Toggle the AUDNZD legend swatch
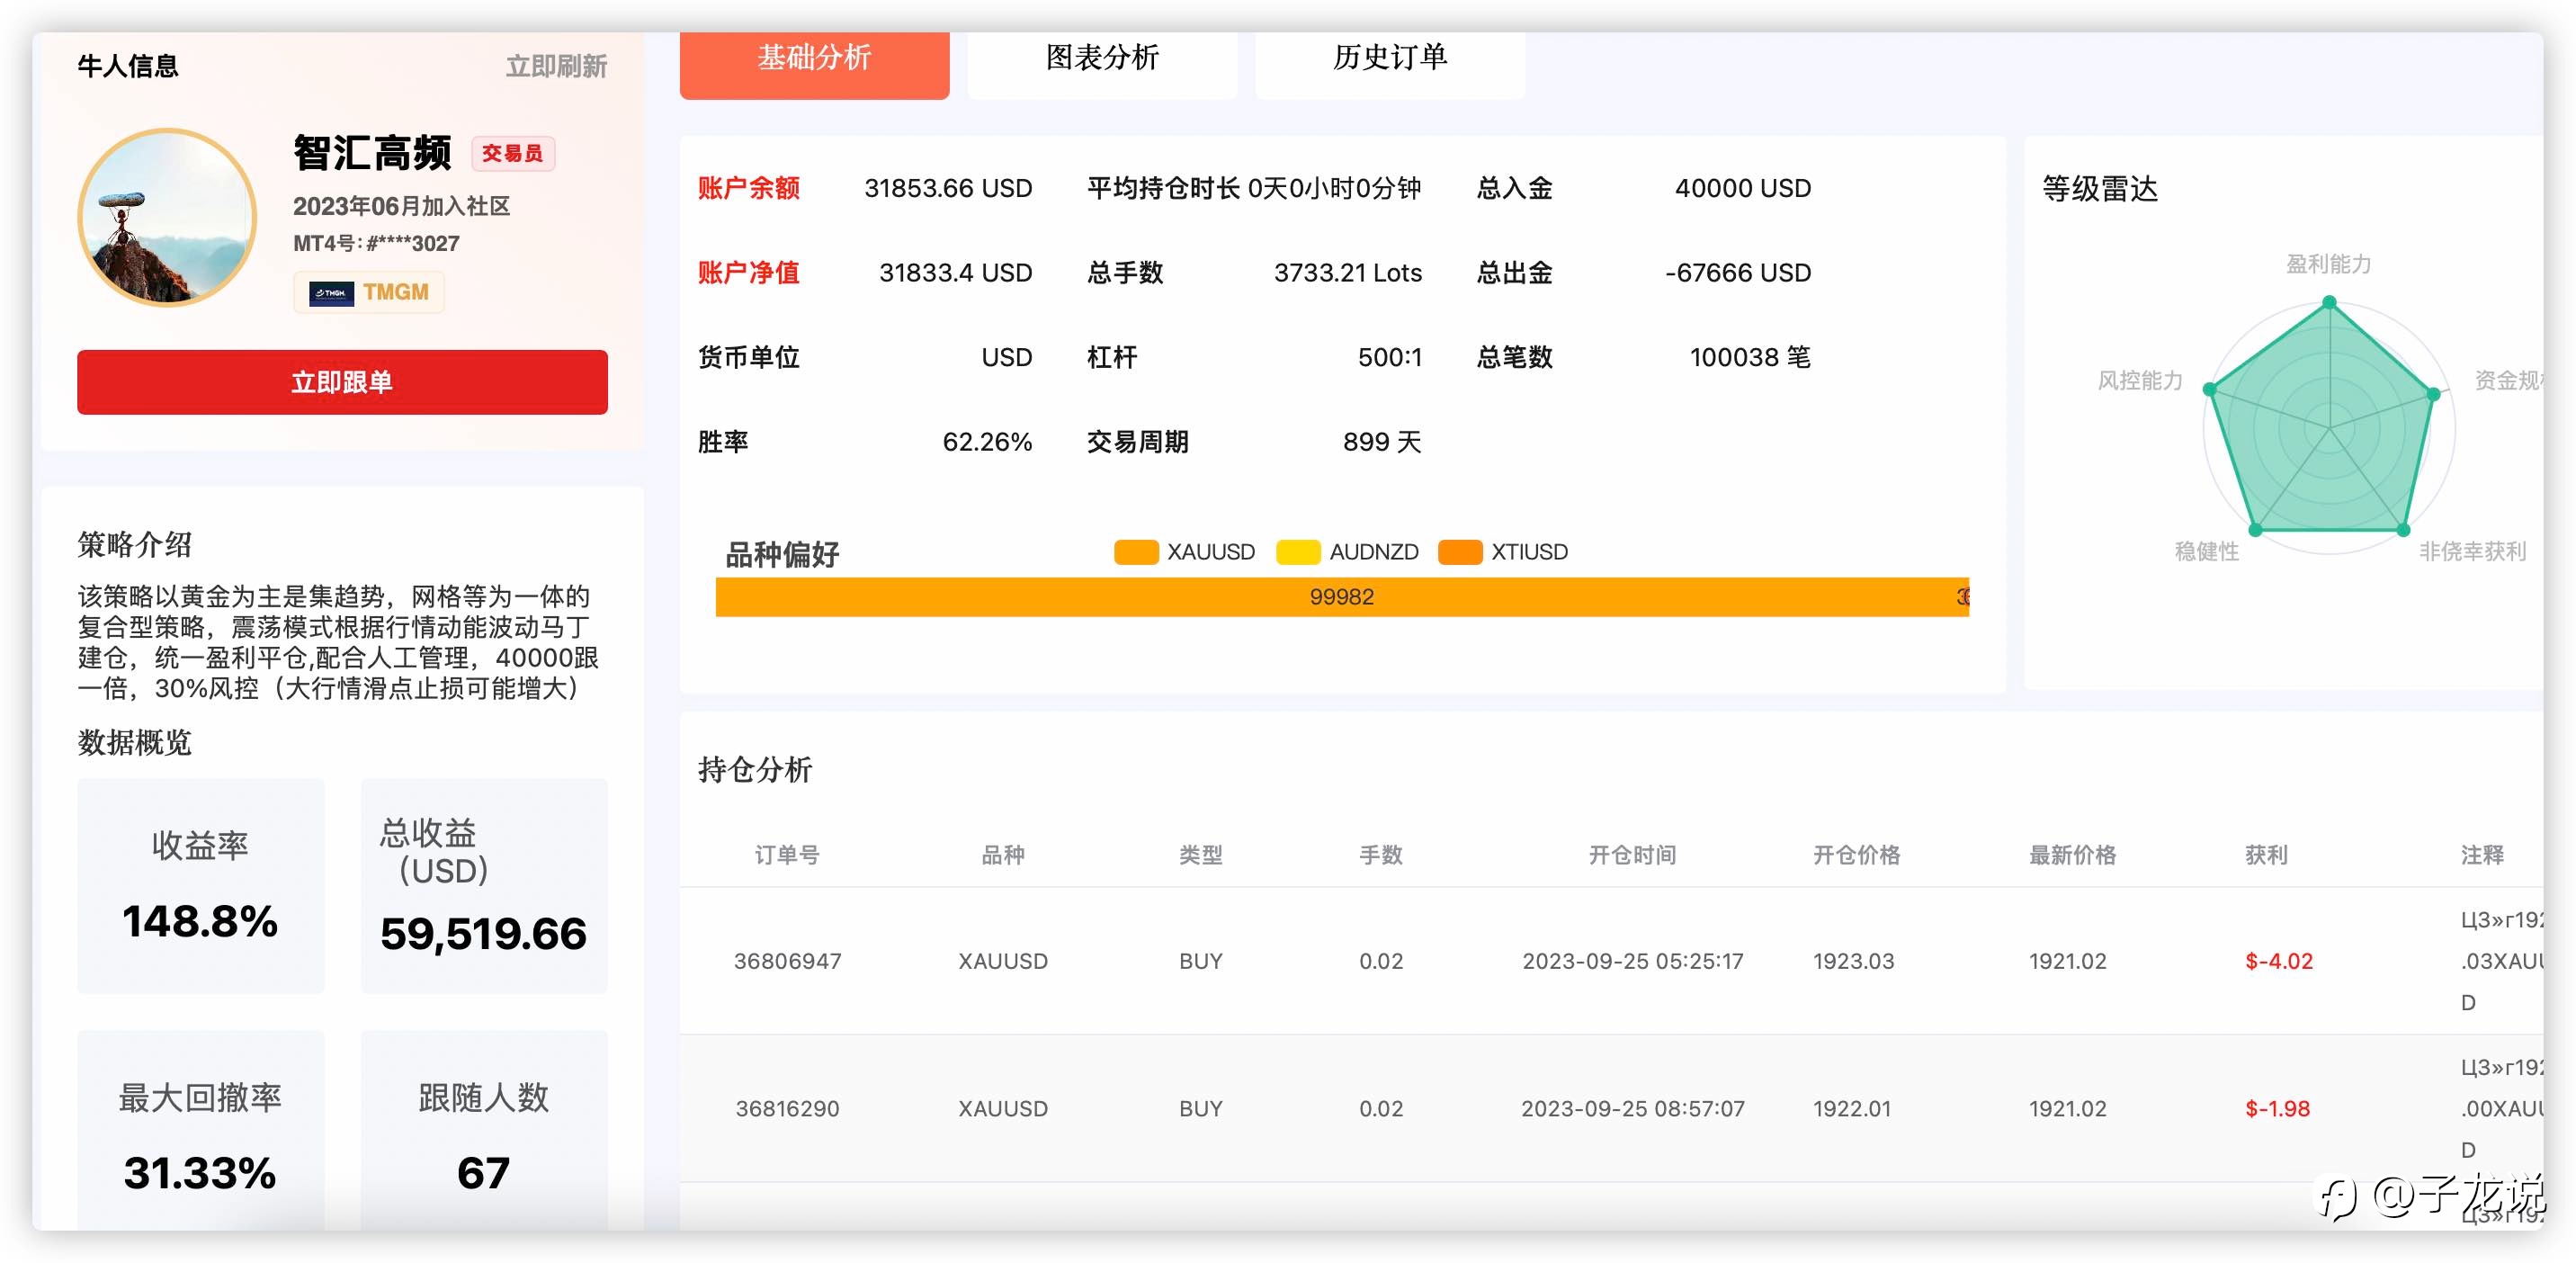Image resolution: width=2576 pixels, height=1263 pixels. pyautogui.click(x=1298, y=552)
